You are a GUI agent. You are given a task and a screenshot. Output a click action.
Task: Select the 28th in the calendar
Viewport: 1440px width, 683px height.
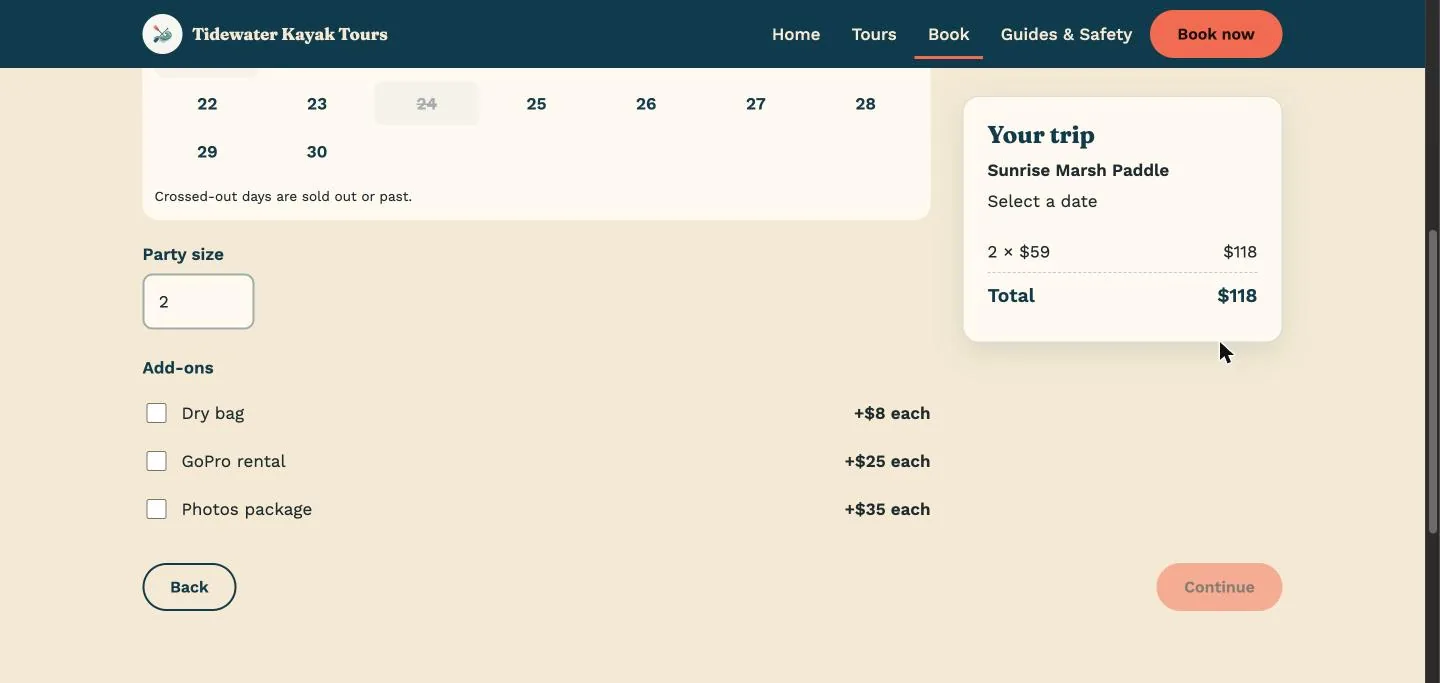point(866,104)
